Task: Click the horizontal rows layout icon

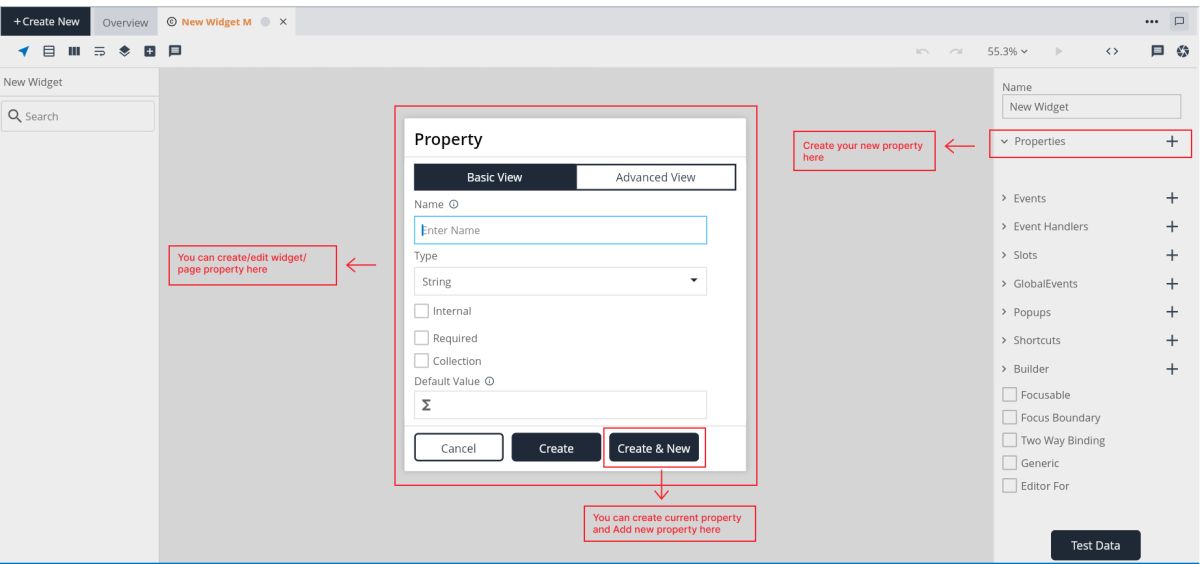Action: pyautogui.click(x=49, y=51)
